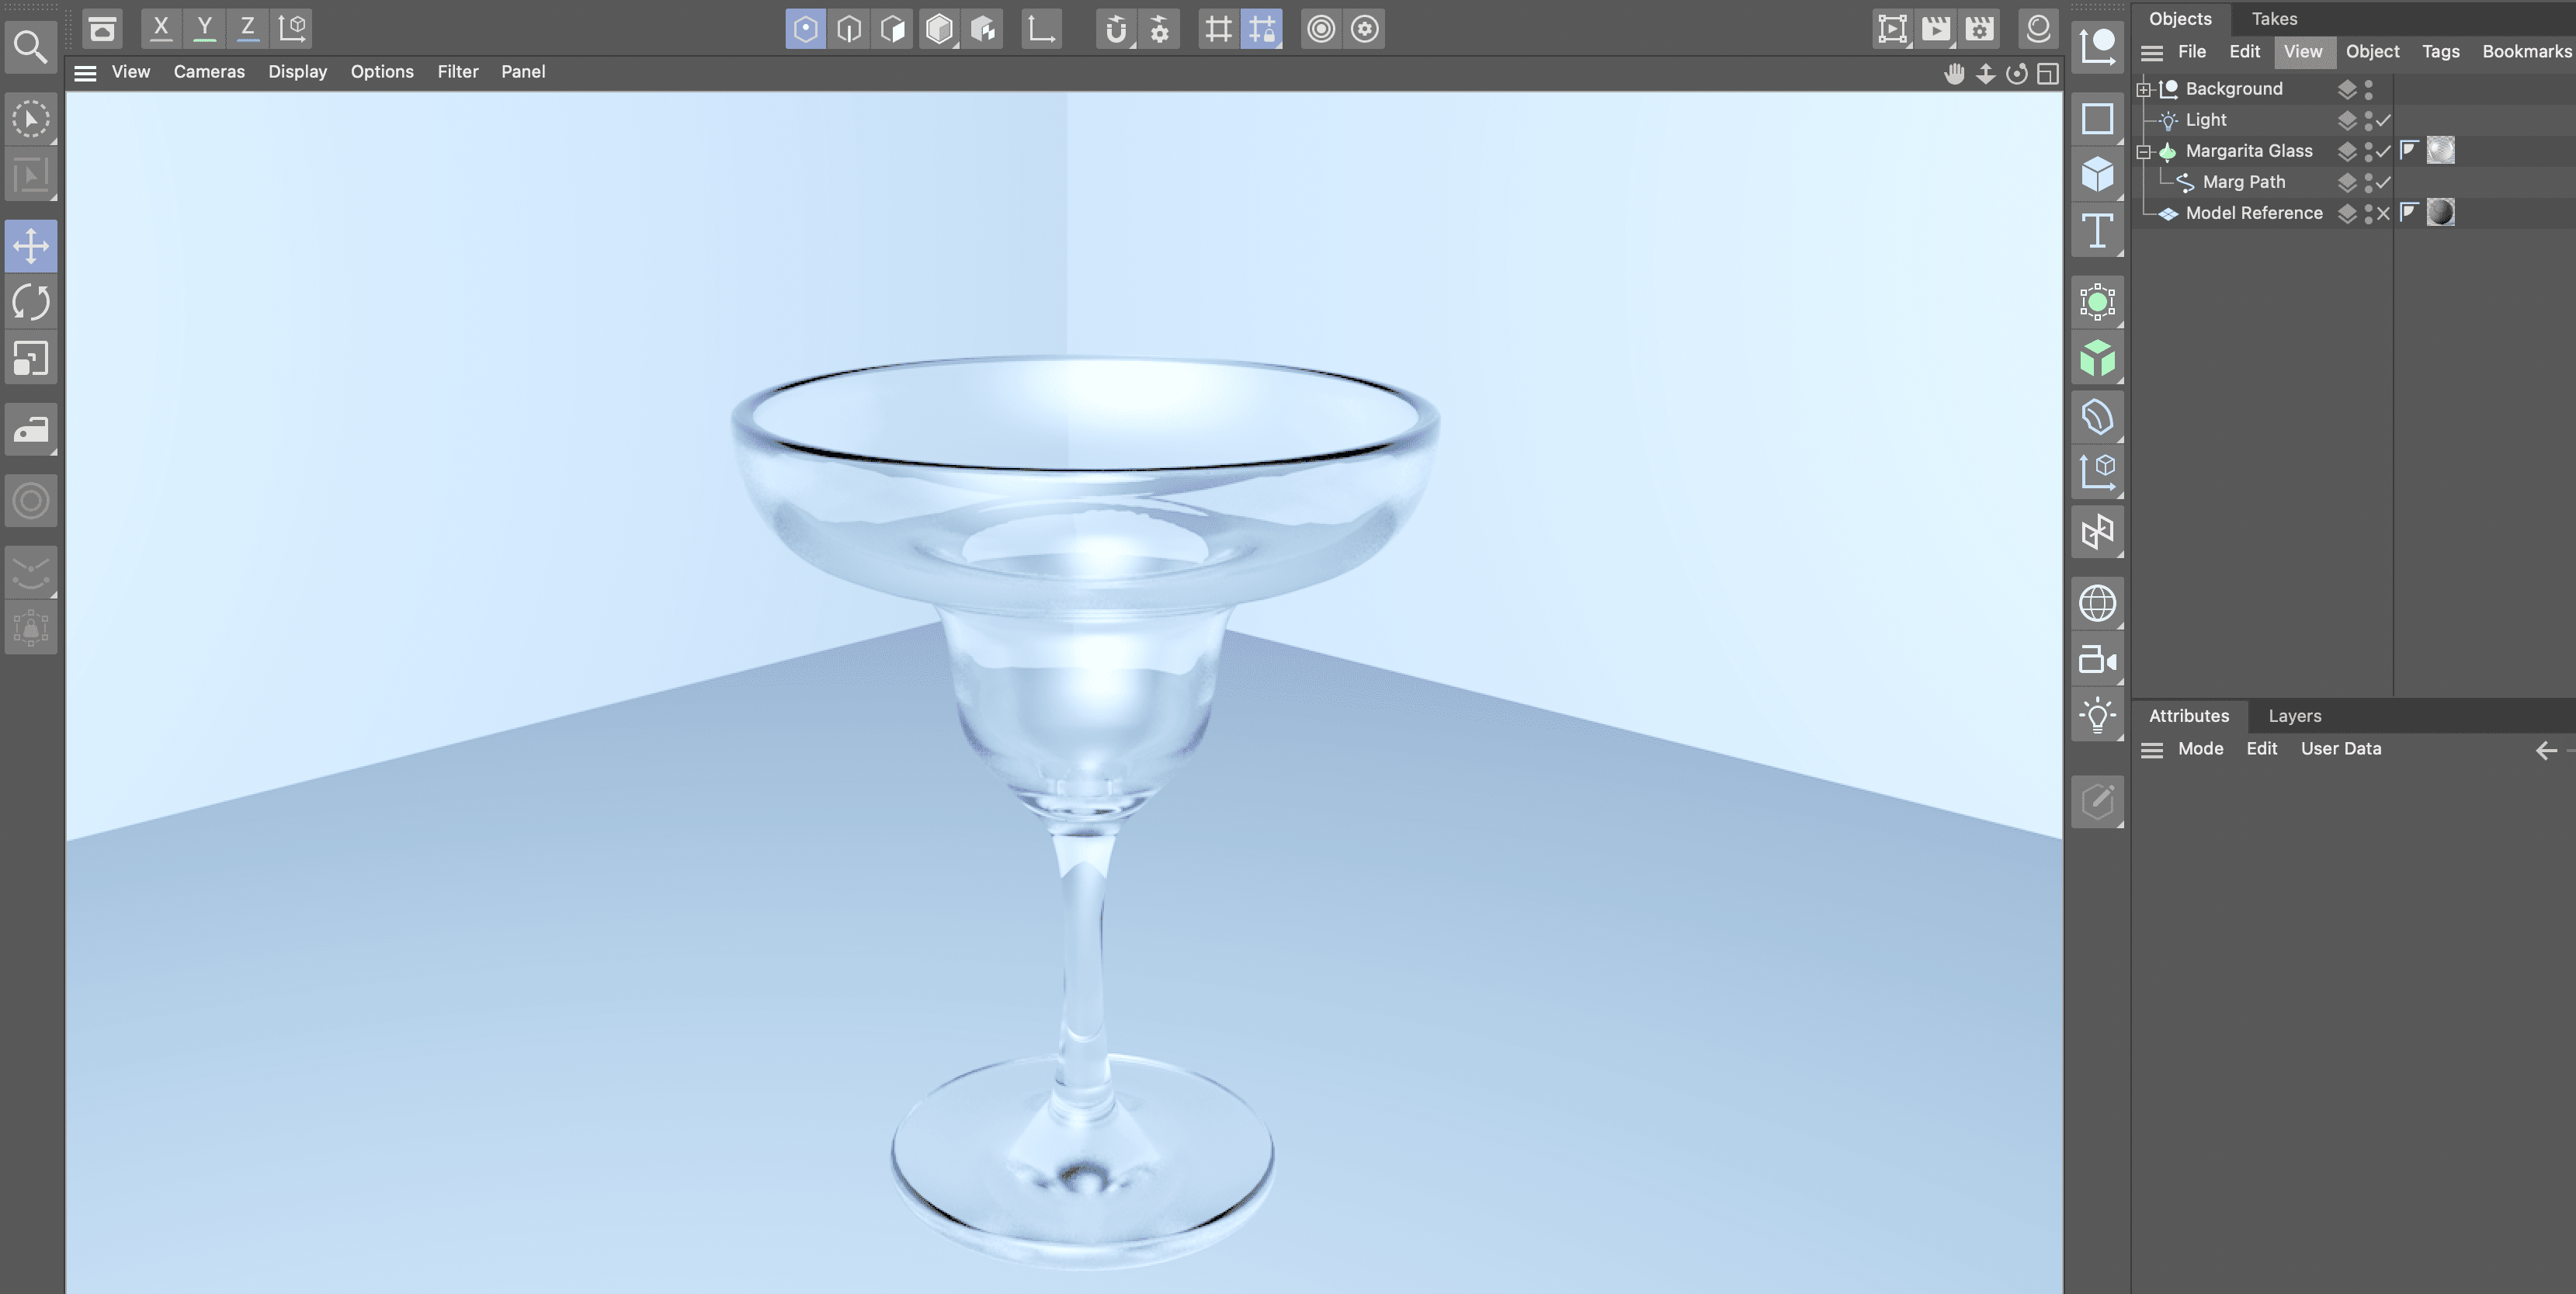Screen dimensions: 2576x1294
Task: Collapse the Margarita Glass hierarchy
Action: coord(2143,151)
